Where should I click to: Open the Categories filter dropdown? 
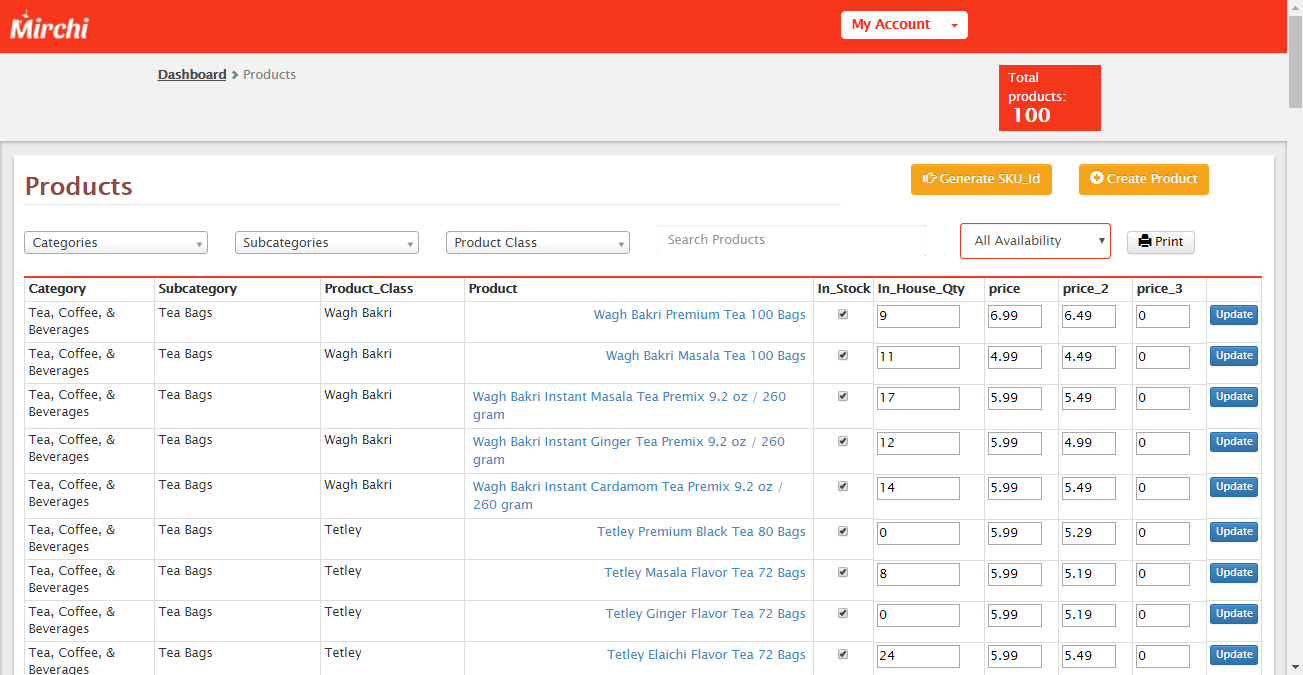116,243
